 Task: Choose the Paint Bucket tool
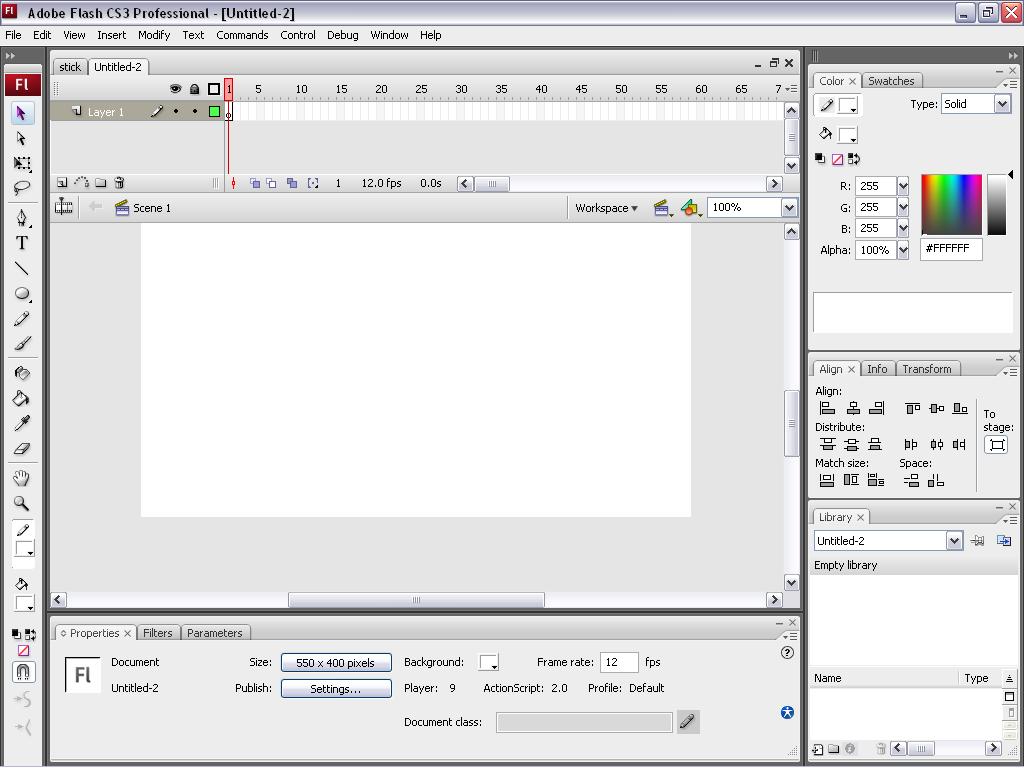(x=22, y=399)
